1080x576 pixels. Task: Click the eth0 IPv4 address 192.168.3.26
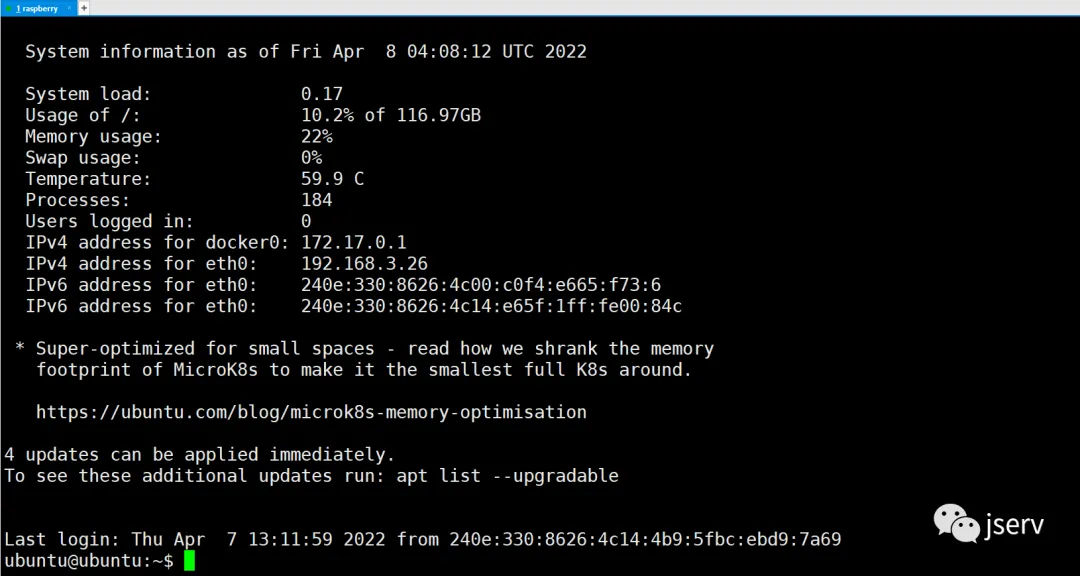coord(364,263)
